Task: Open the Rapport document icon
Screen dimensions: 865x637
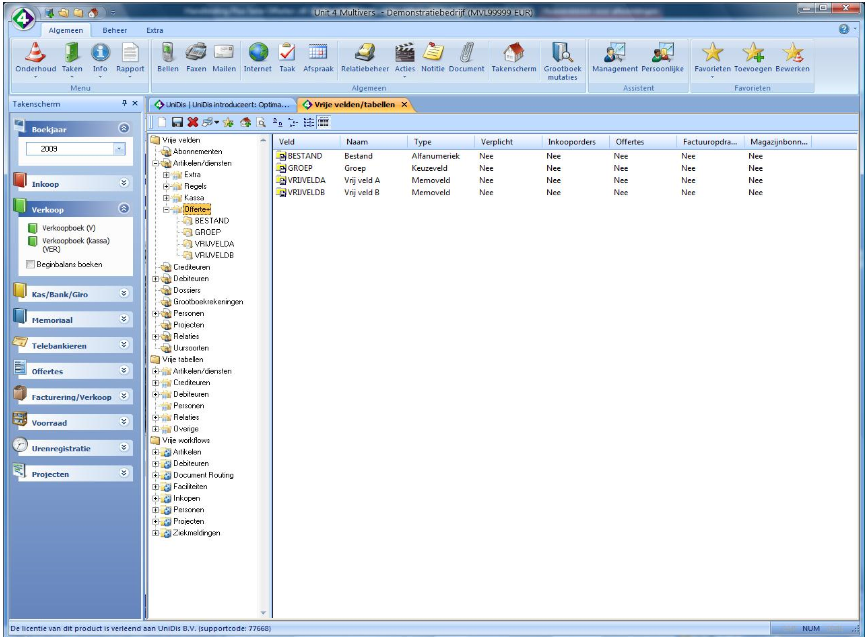Action: (x=130, y=53)
